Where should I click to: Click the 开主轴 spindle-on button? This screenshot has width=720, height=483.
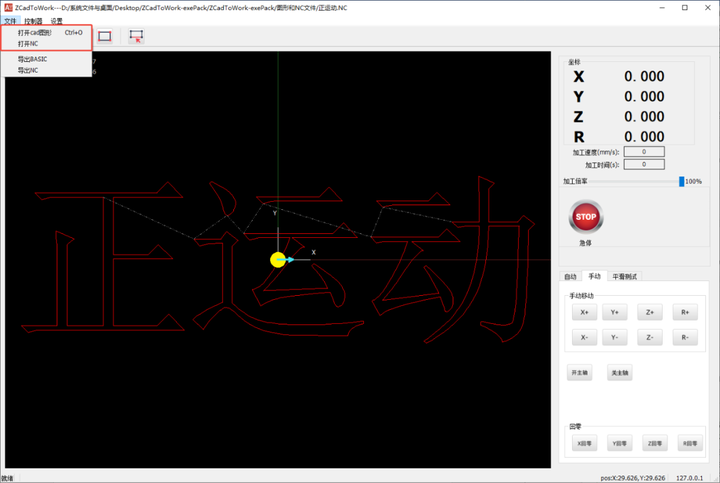click(x=579, y=372)
